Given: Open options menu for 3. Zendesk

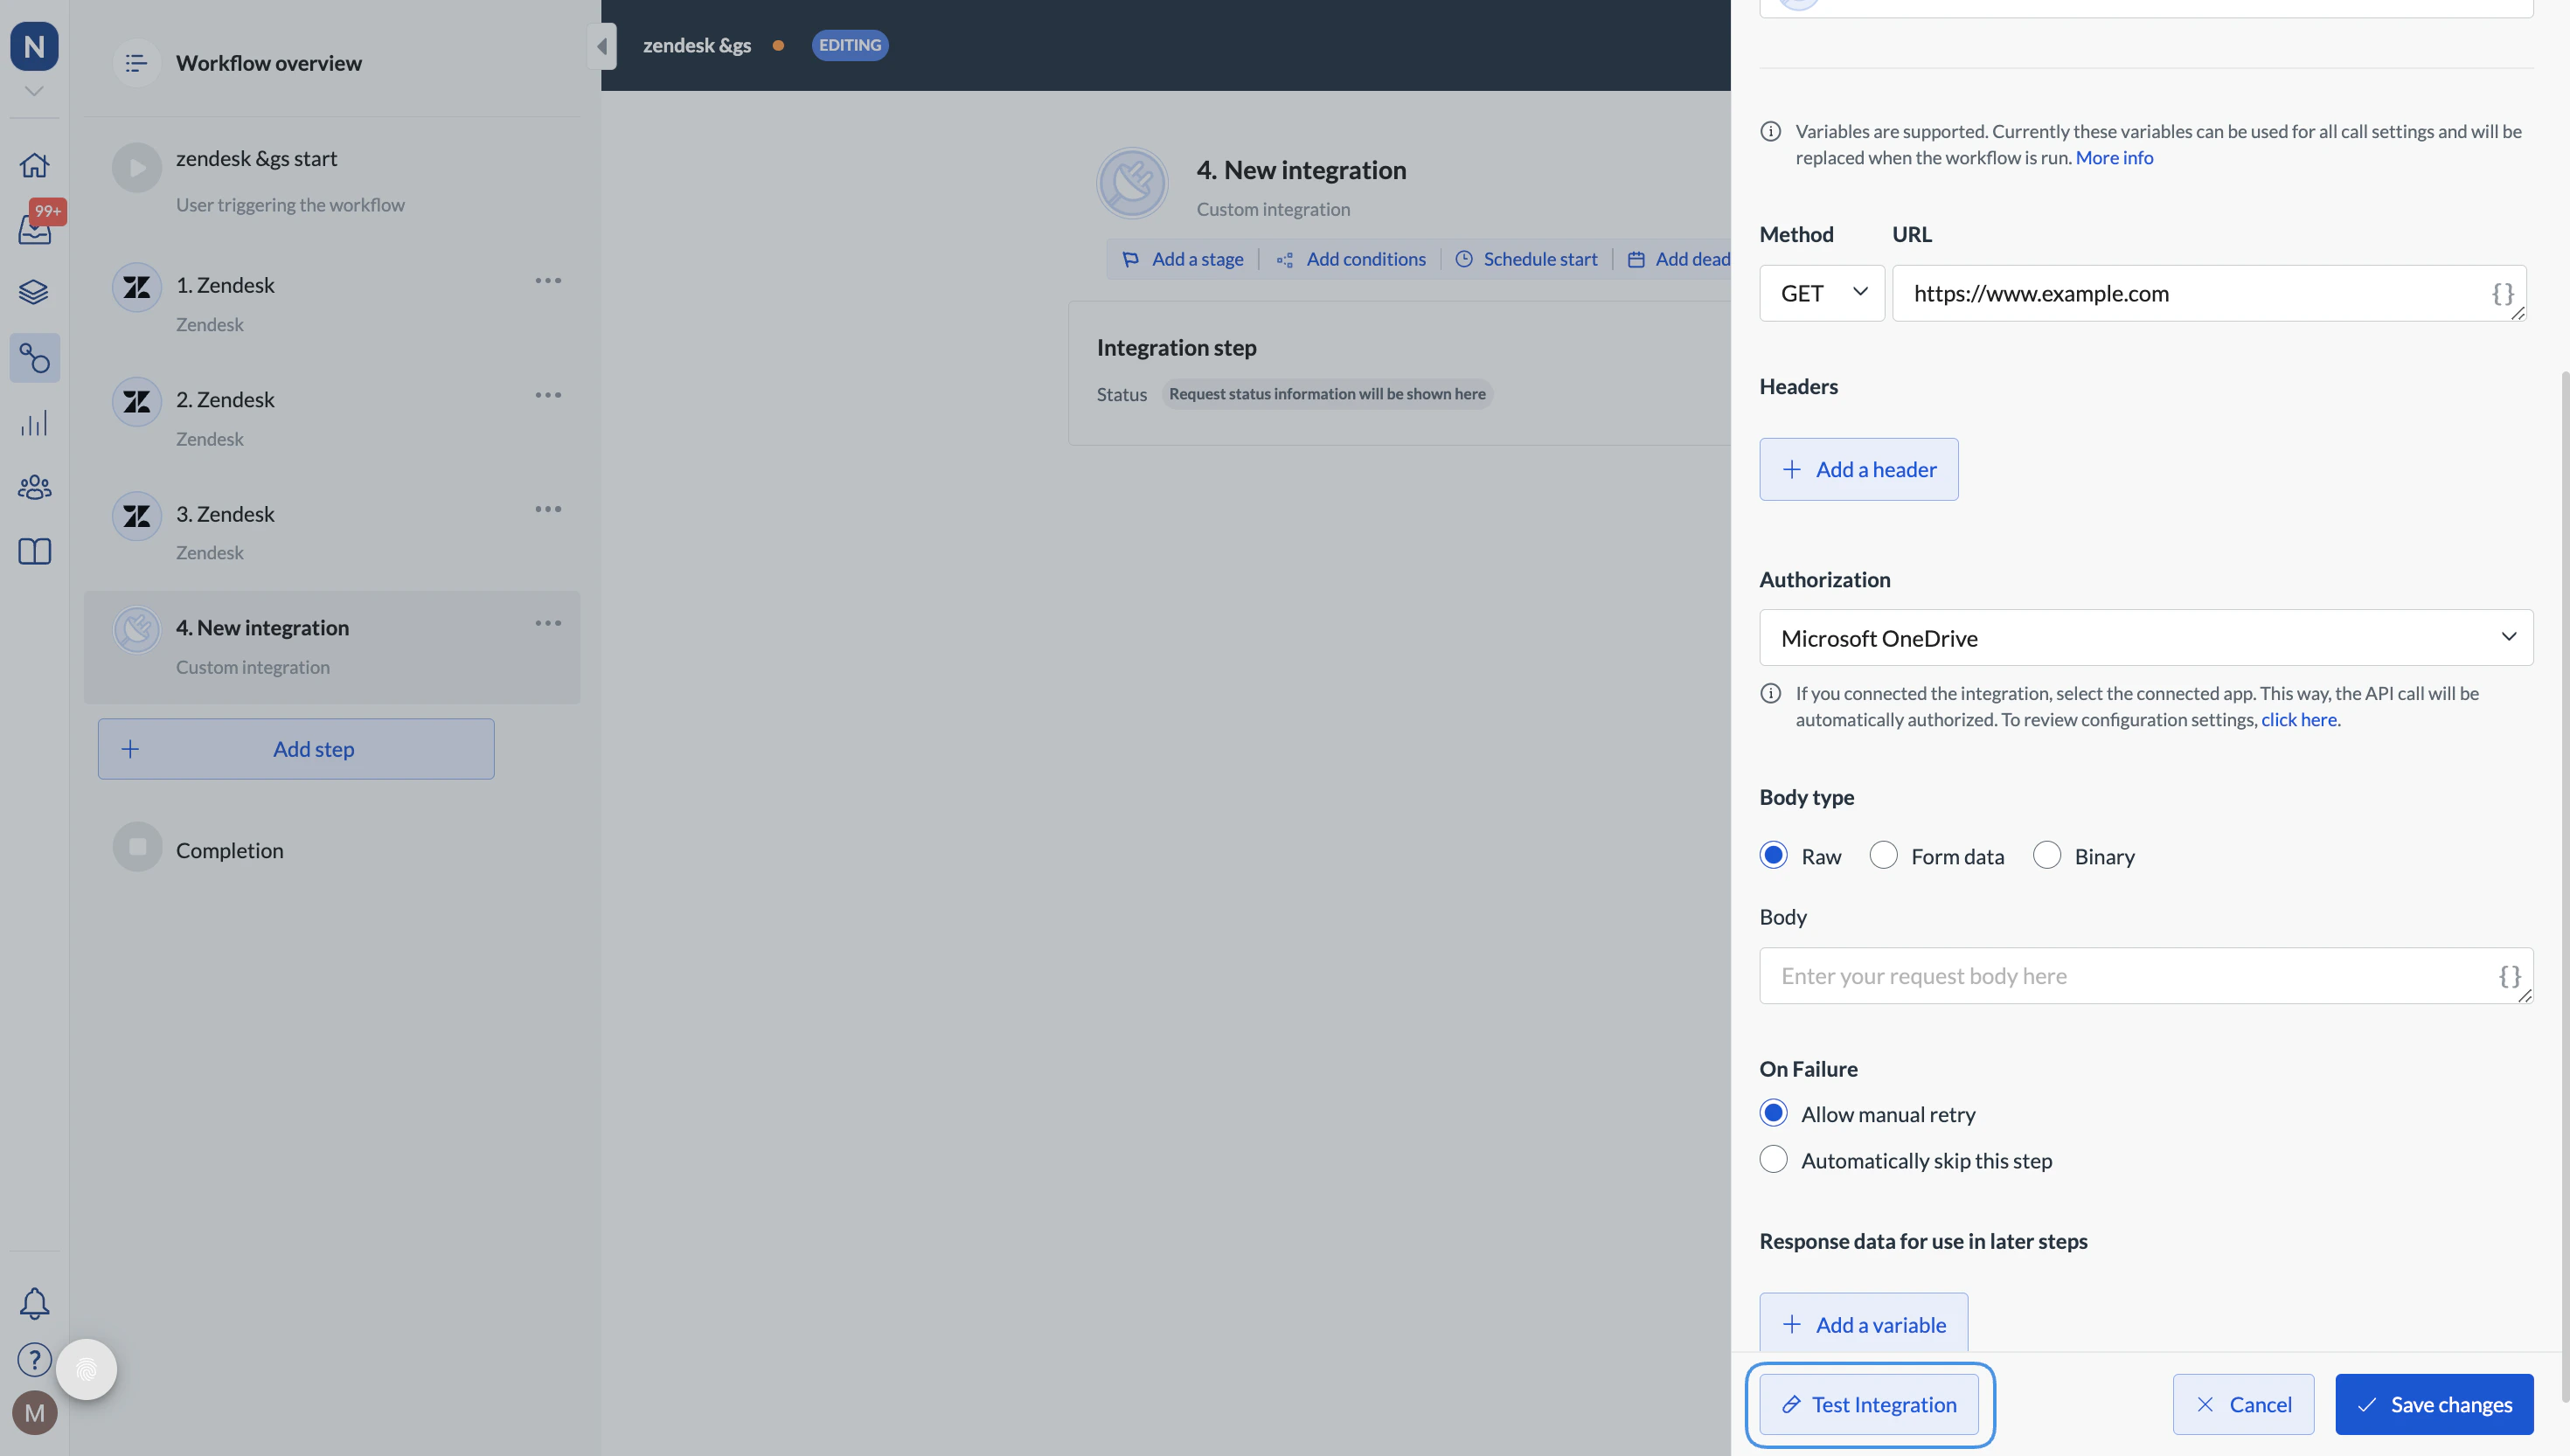Looking at the screenshot, I should pyautogui.click(x=547, y=510).
